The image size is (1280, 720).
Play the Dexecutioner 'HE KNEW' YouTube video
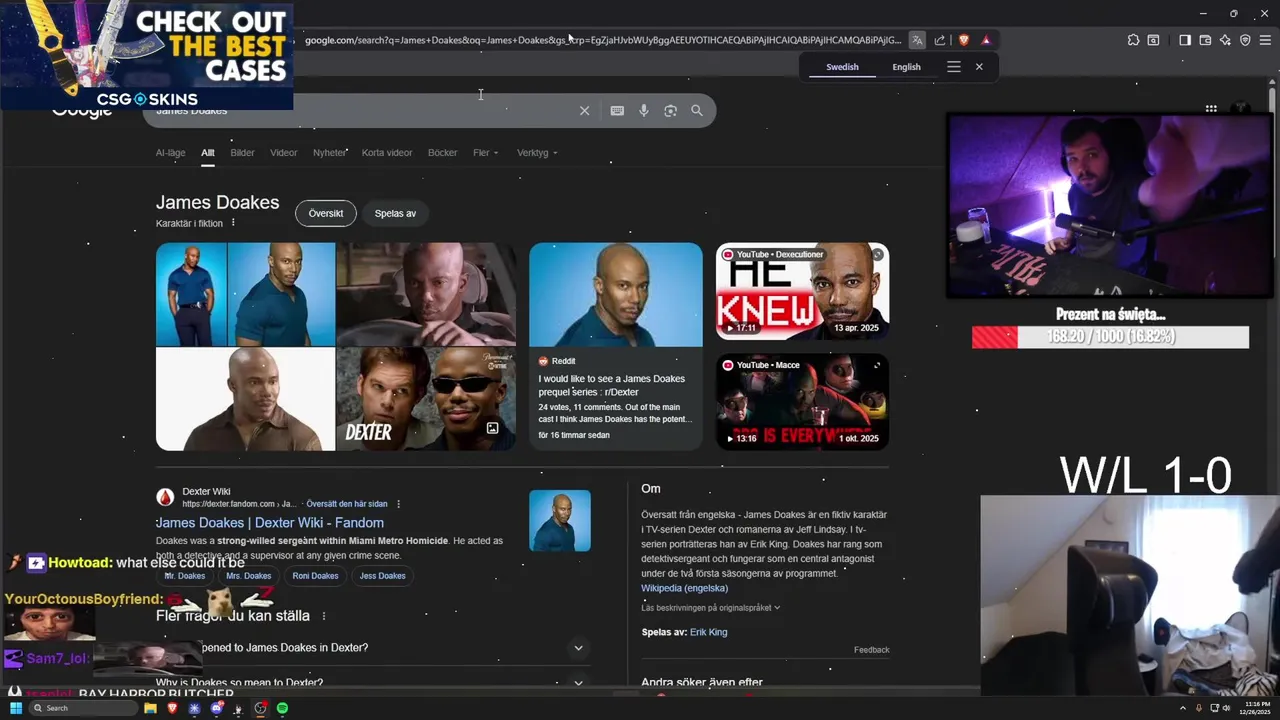[x=802, y=291]
